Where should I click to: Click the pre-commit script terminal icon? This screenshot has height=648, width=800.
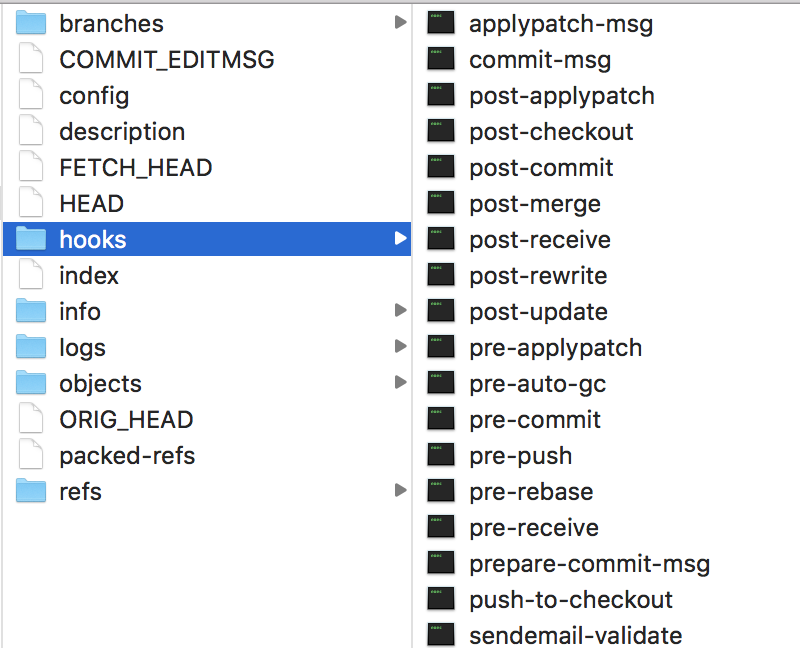click(441, 419)
